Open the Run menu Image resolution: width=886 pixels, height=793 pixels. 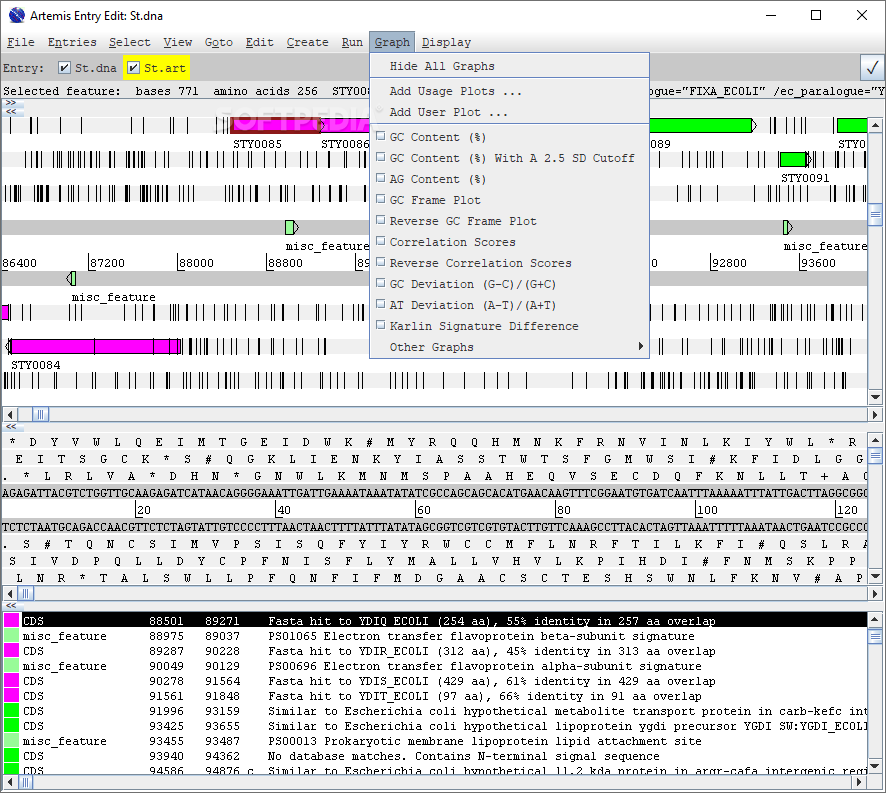pos(352,42)
